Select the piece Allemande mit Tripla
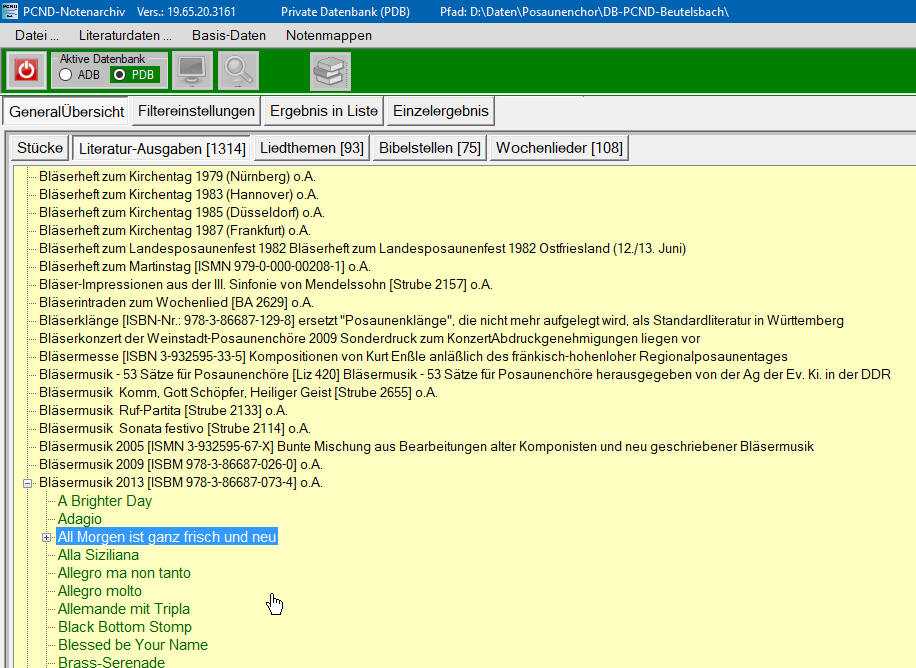Image resolution: width=916 pixels, height=668 pixels. tap(123, 610)
